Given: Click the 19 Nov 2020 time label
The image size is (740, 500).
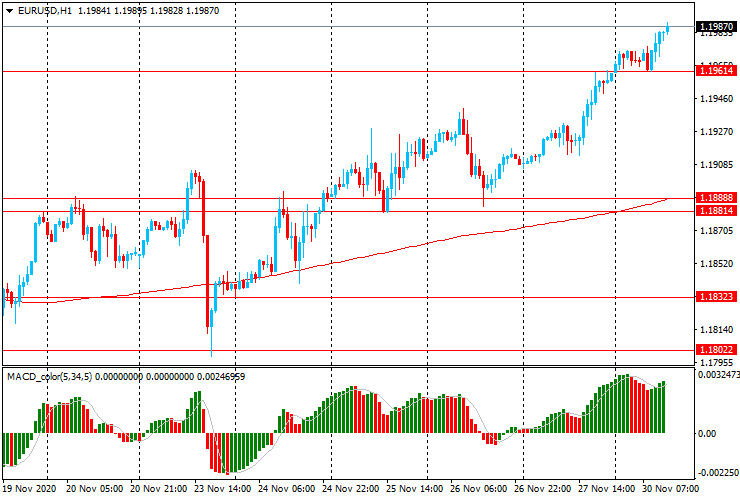Looking at the screenshot, I should click(x=29, y=488).
